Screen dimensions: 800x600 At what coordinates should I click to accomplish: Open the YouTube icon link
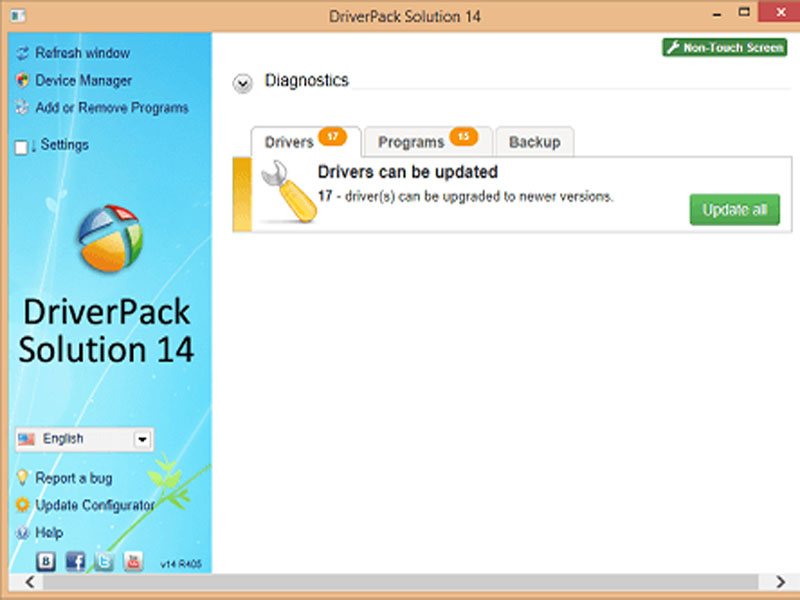[133, 562]
